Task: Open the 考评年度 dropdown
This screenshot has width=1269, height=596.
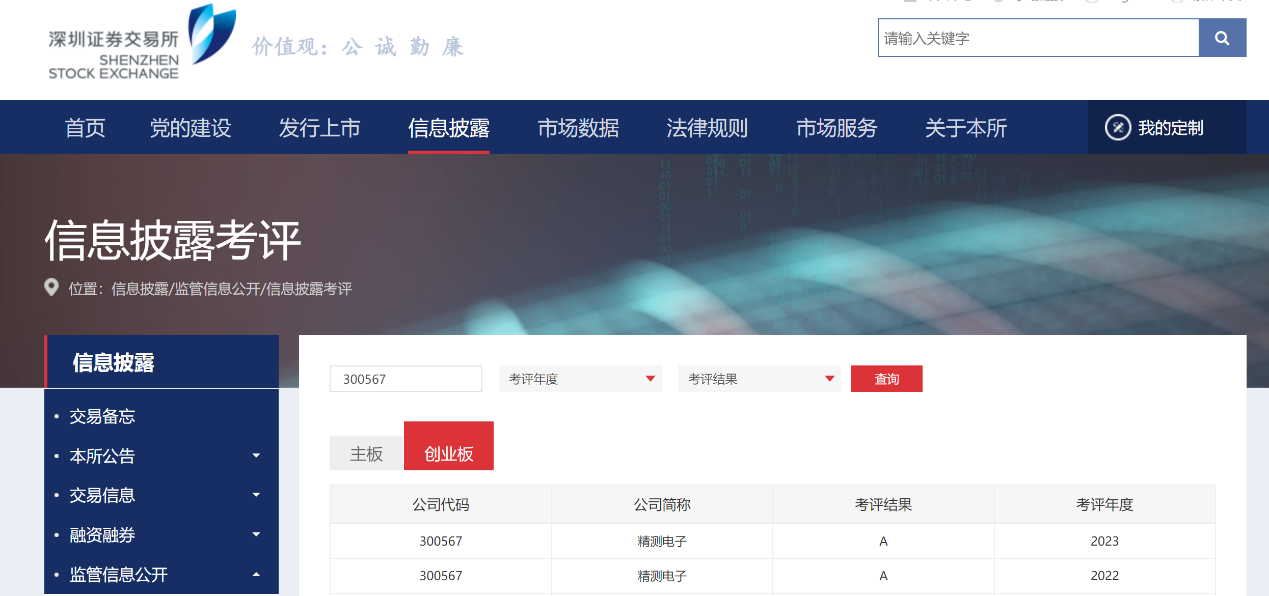Action: tap(580, 378)
